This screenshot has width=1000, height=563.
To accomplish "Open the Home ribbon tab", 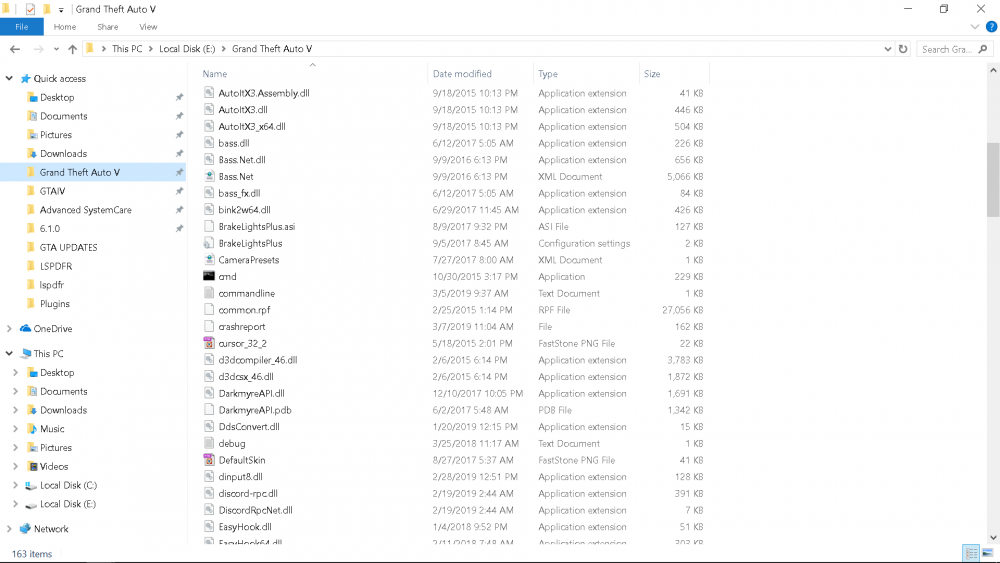I will 64,27.
